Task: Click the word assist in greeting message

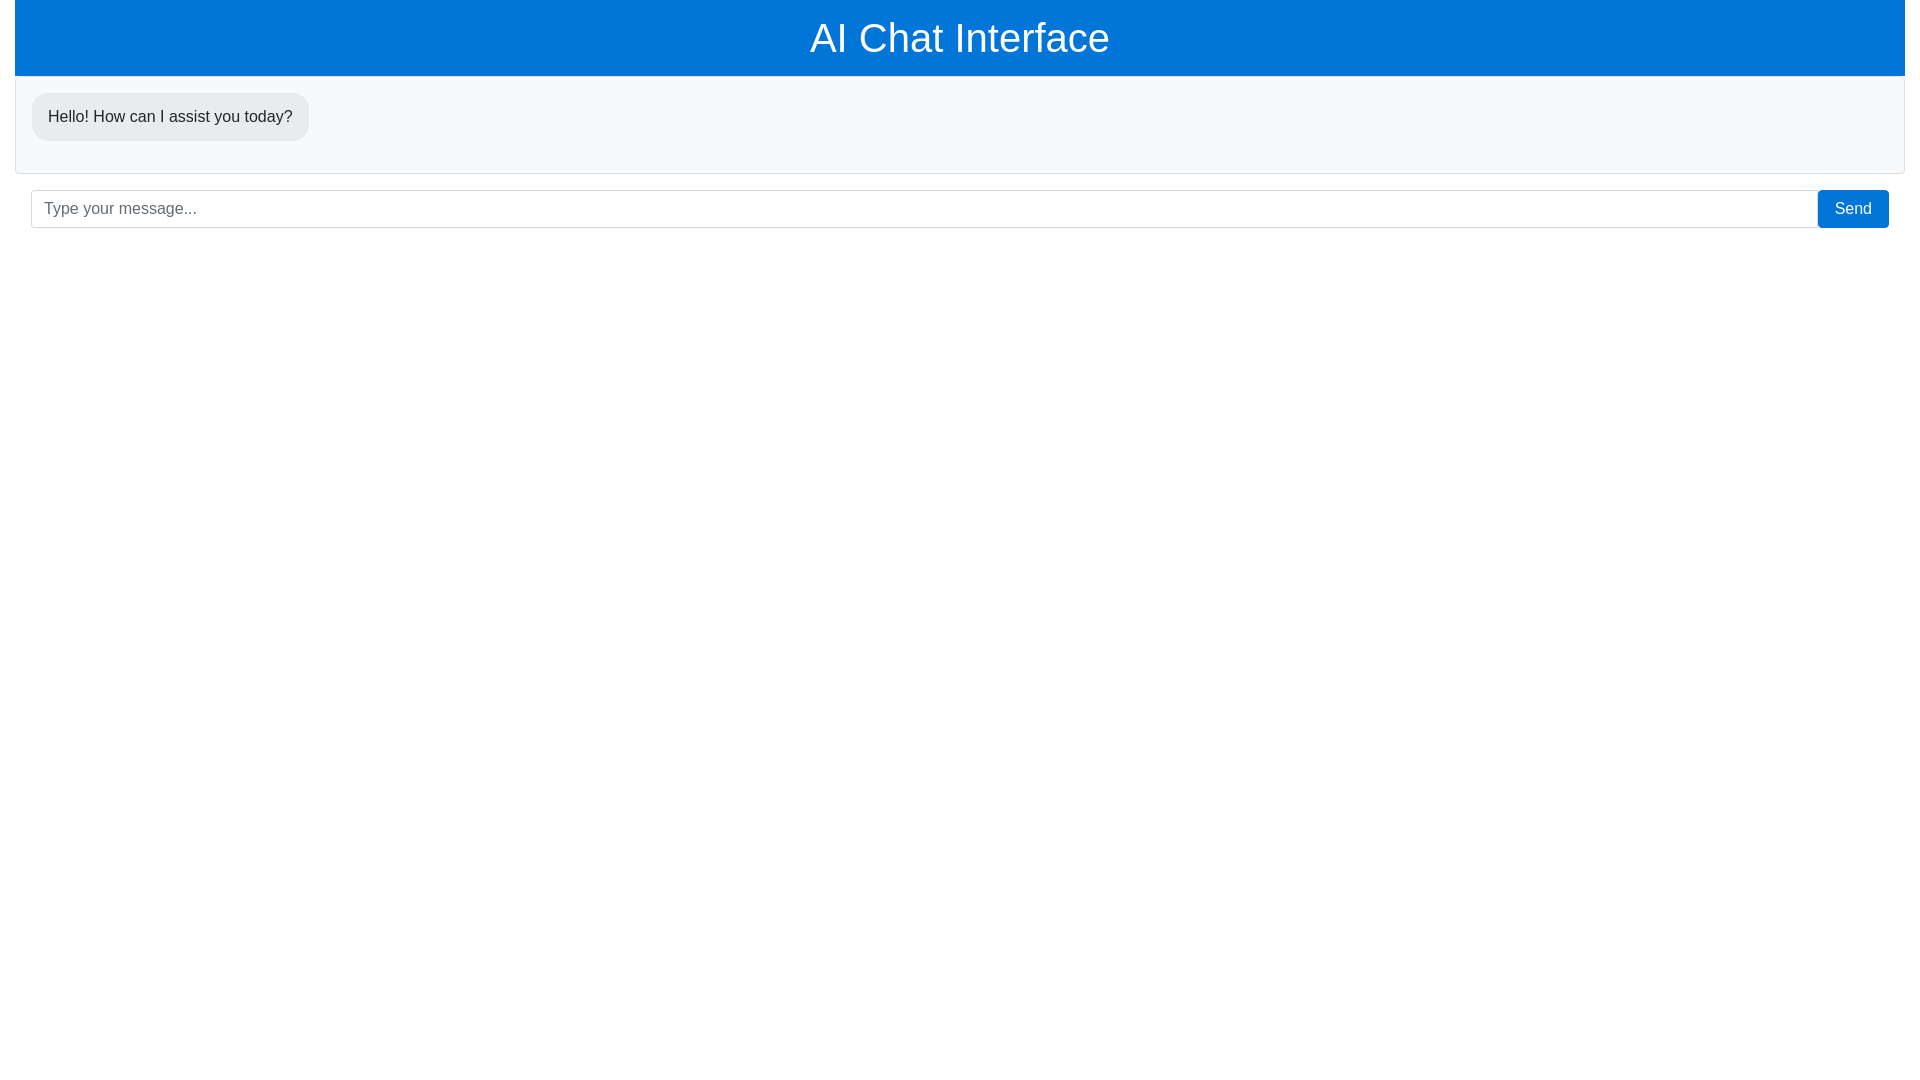Action: (x=189, y=117)
